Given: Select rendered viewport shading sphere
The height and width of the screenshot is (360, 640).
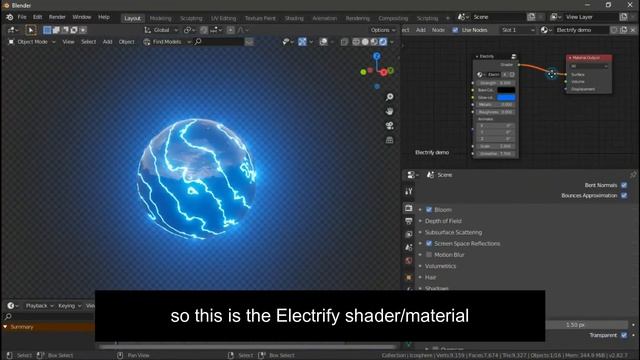Looking at the screenshot, I should 383,42.
